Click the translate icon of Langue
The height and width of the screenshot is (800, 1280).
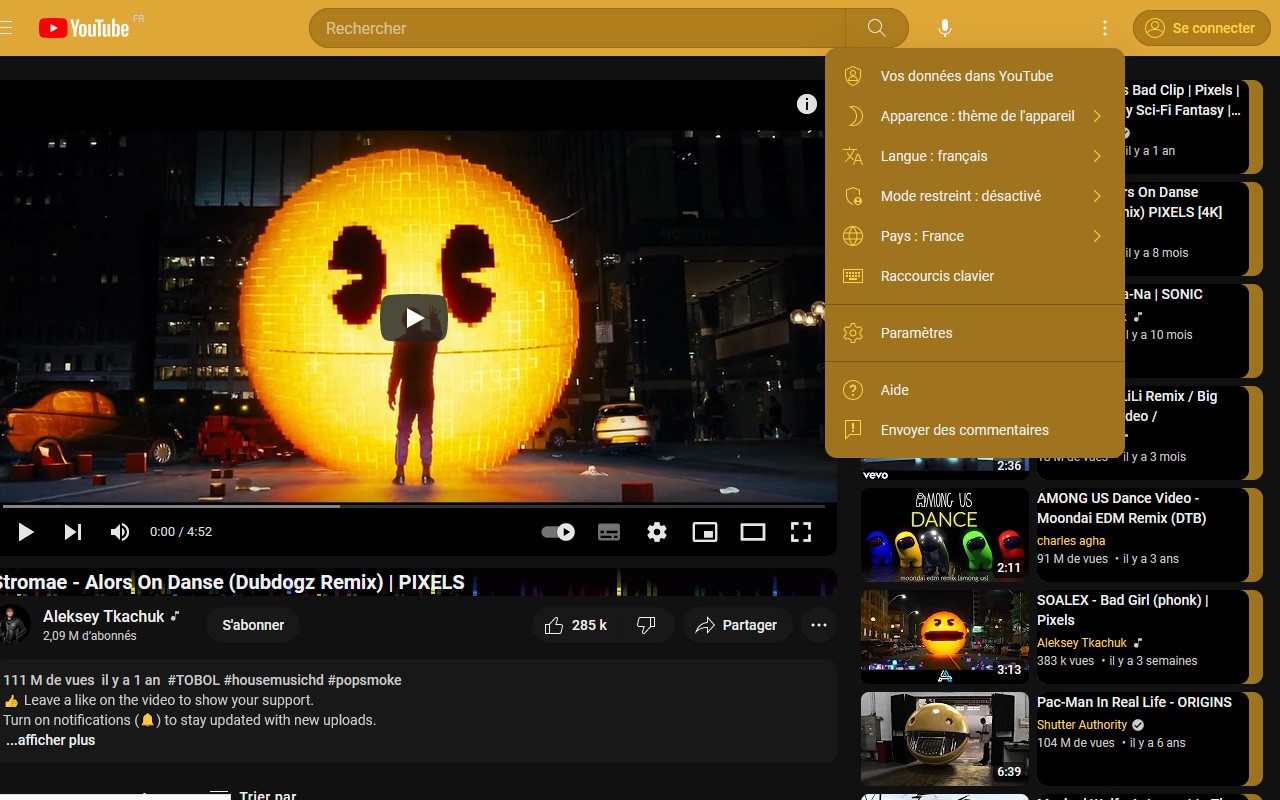click(853, 156)
